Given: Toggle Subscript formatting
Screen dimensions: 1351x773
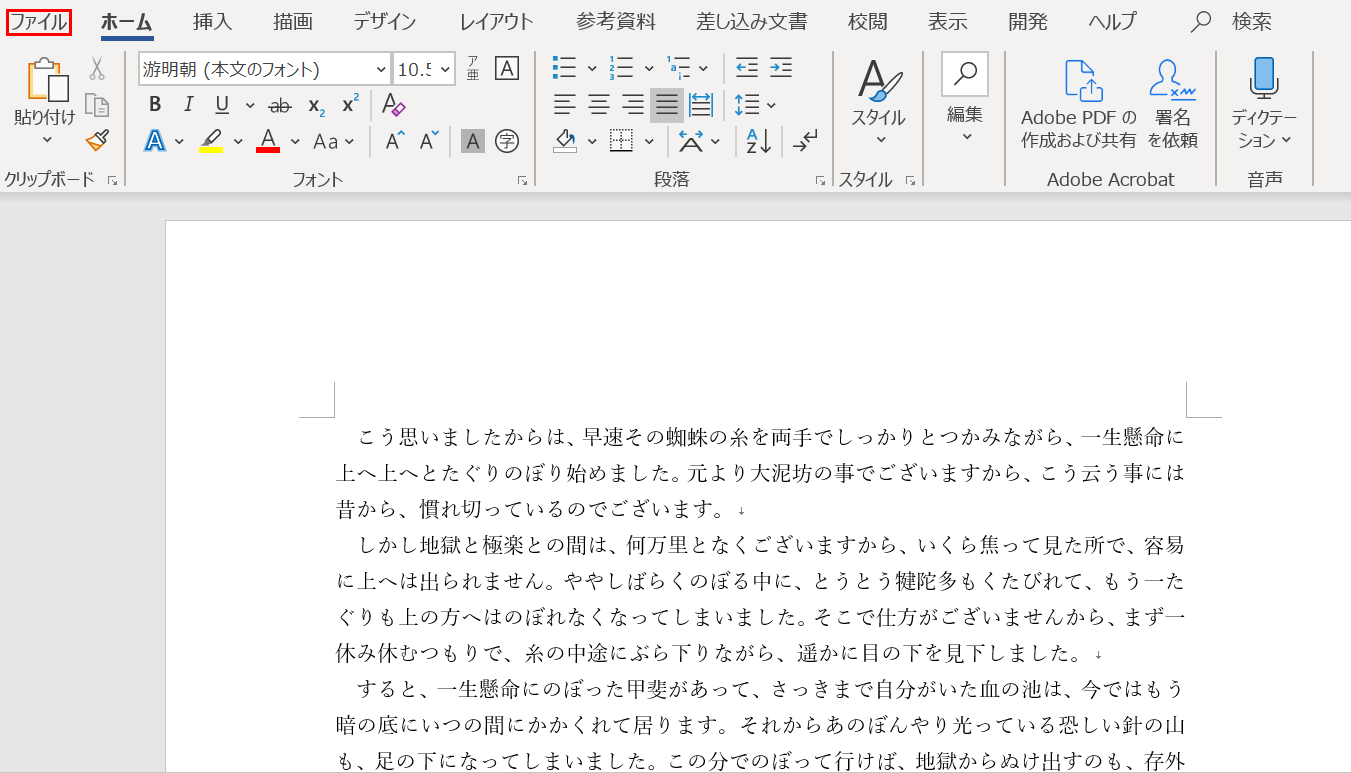Looking at the screenshot, I should pos(316,105).
